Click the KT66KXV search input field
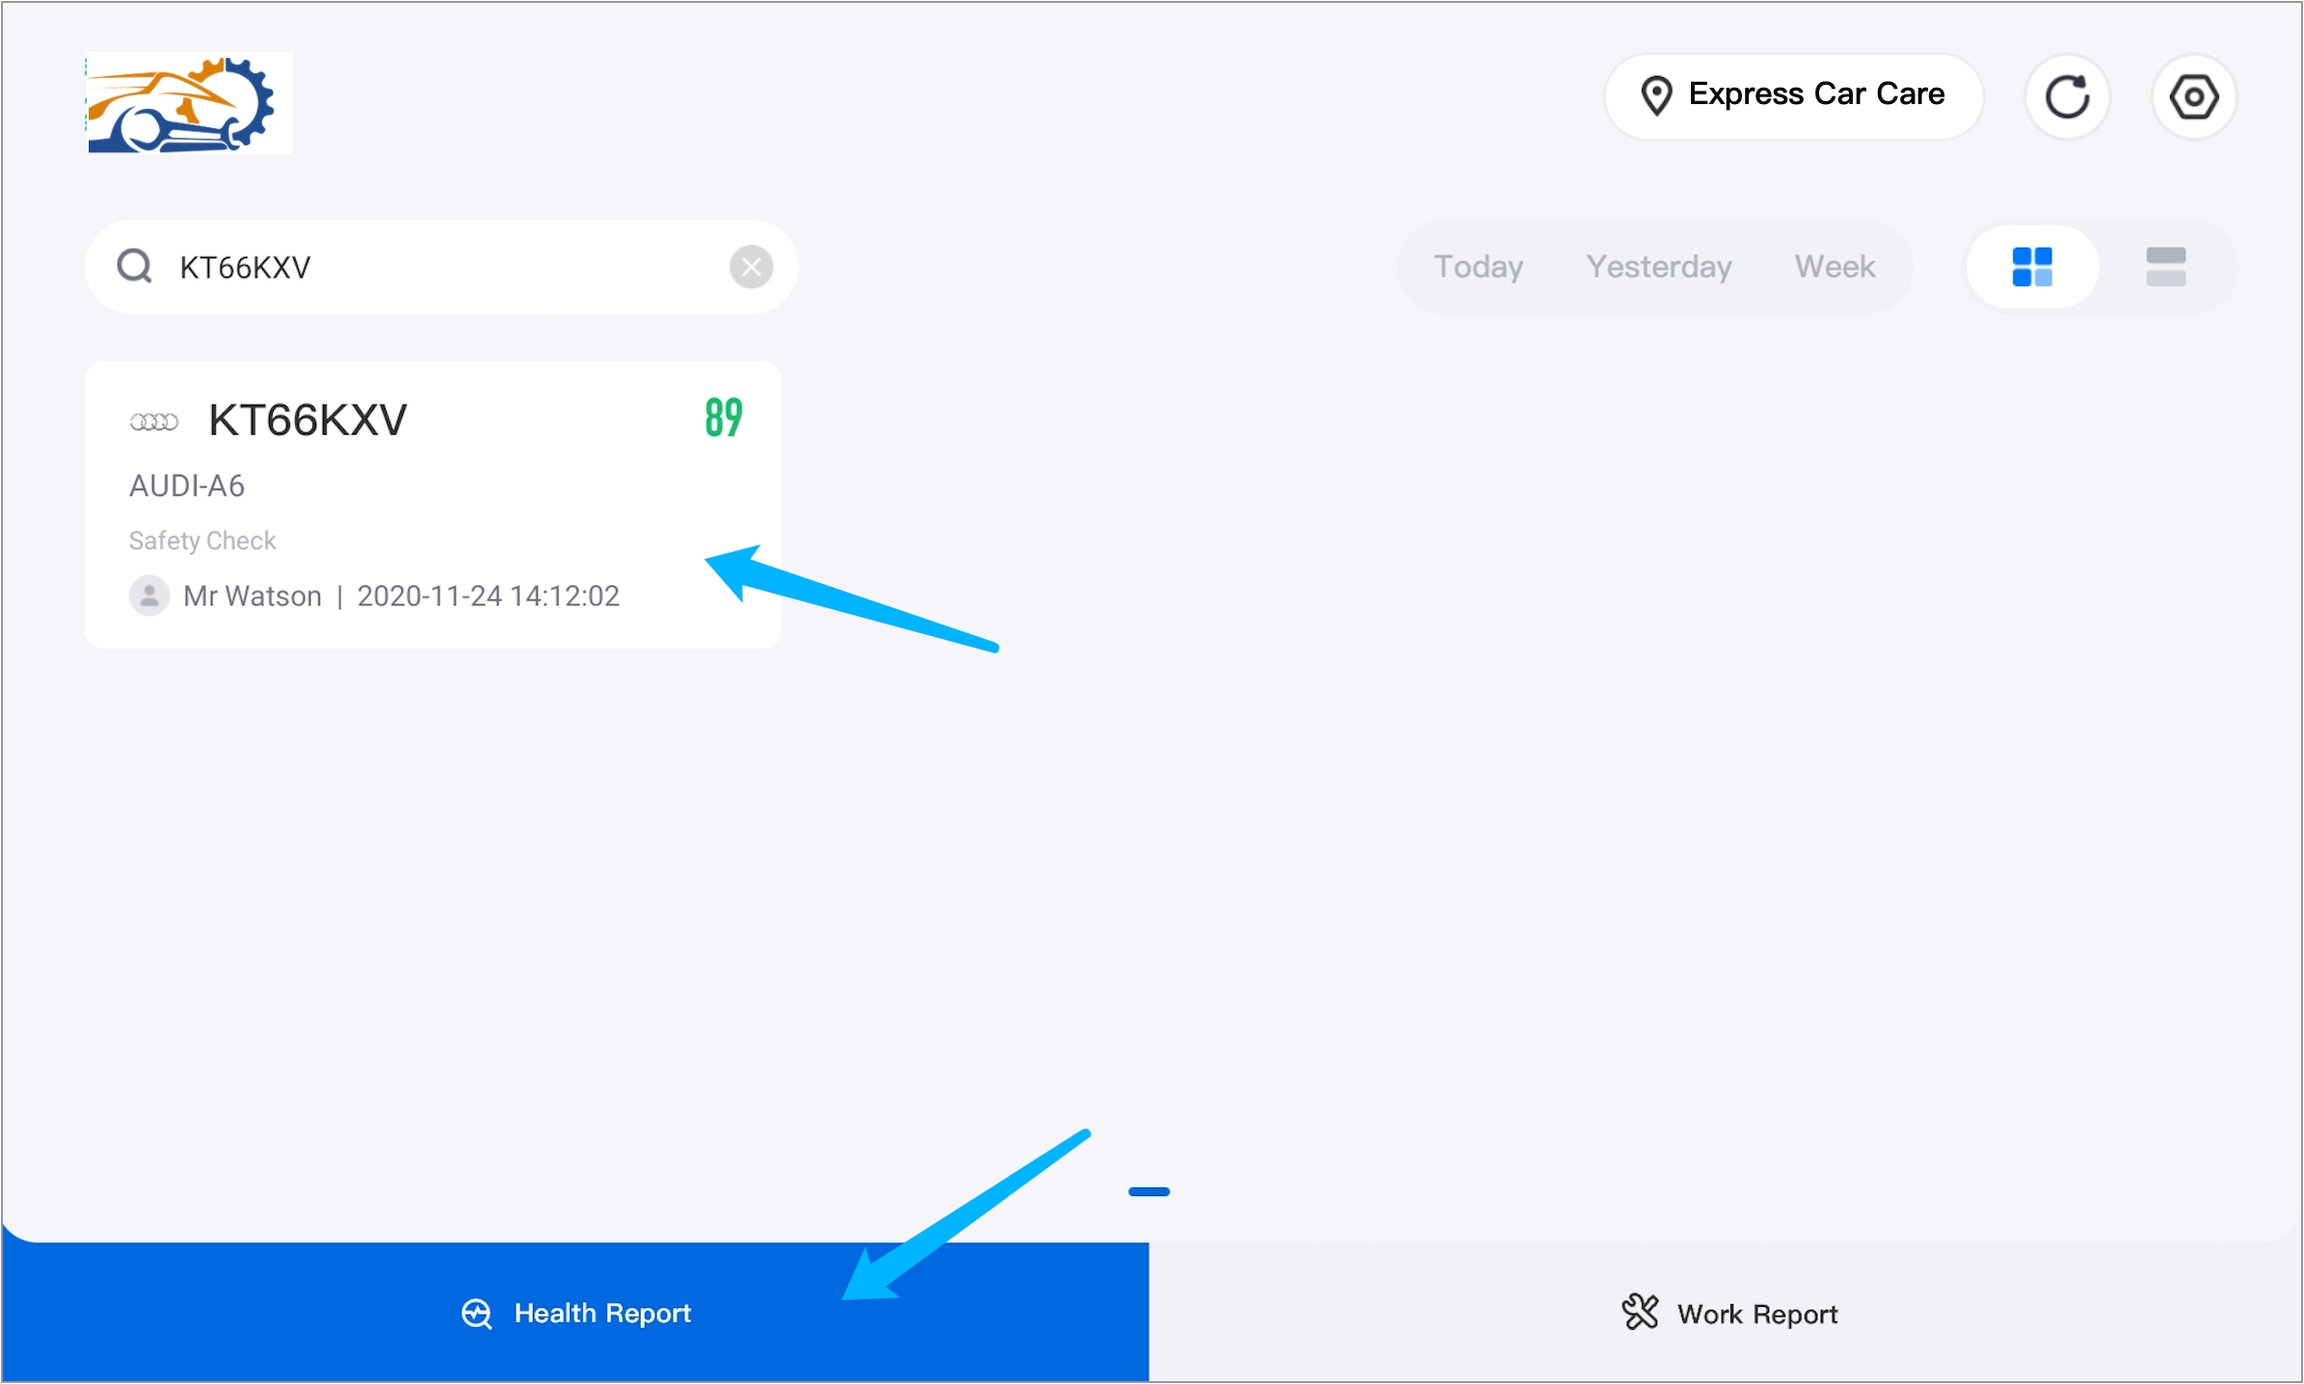This screenshot has height=1384, width=2304. point(440,267)
